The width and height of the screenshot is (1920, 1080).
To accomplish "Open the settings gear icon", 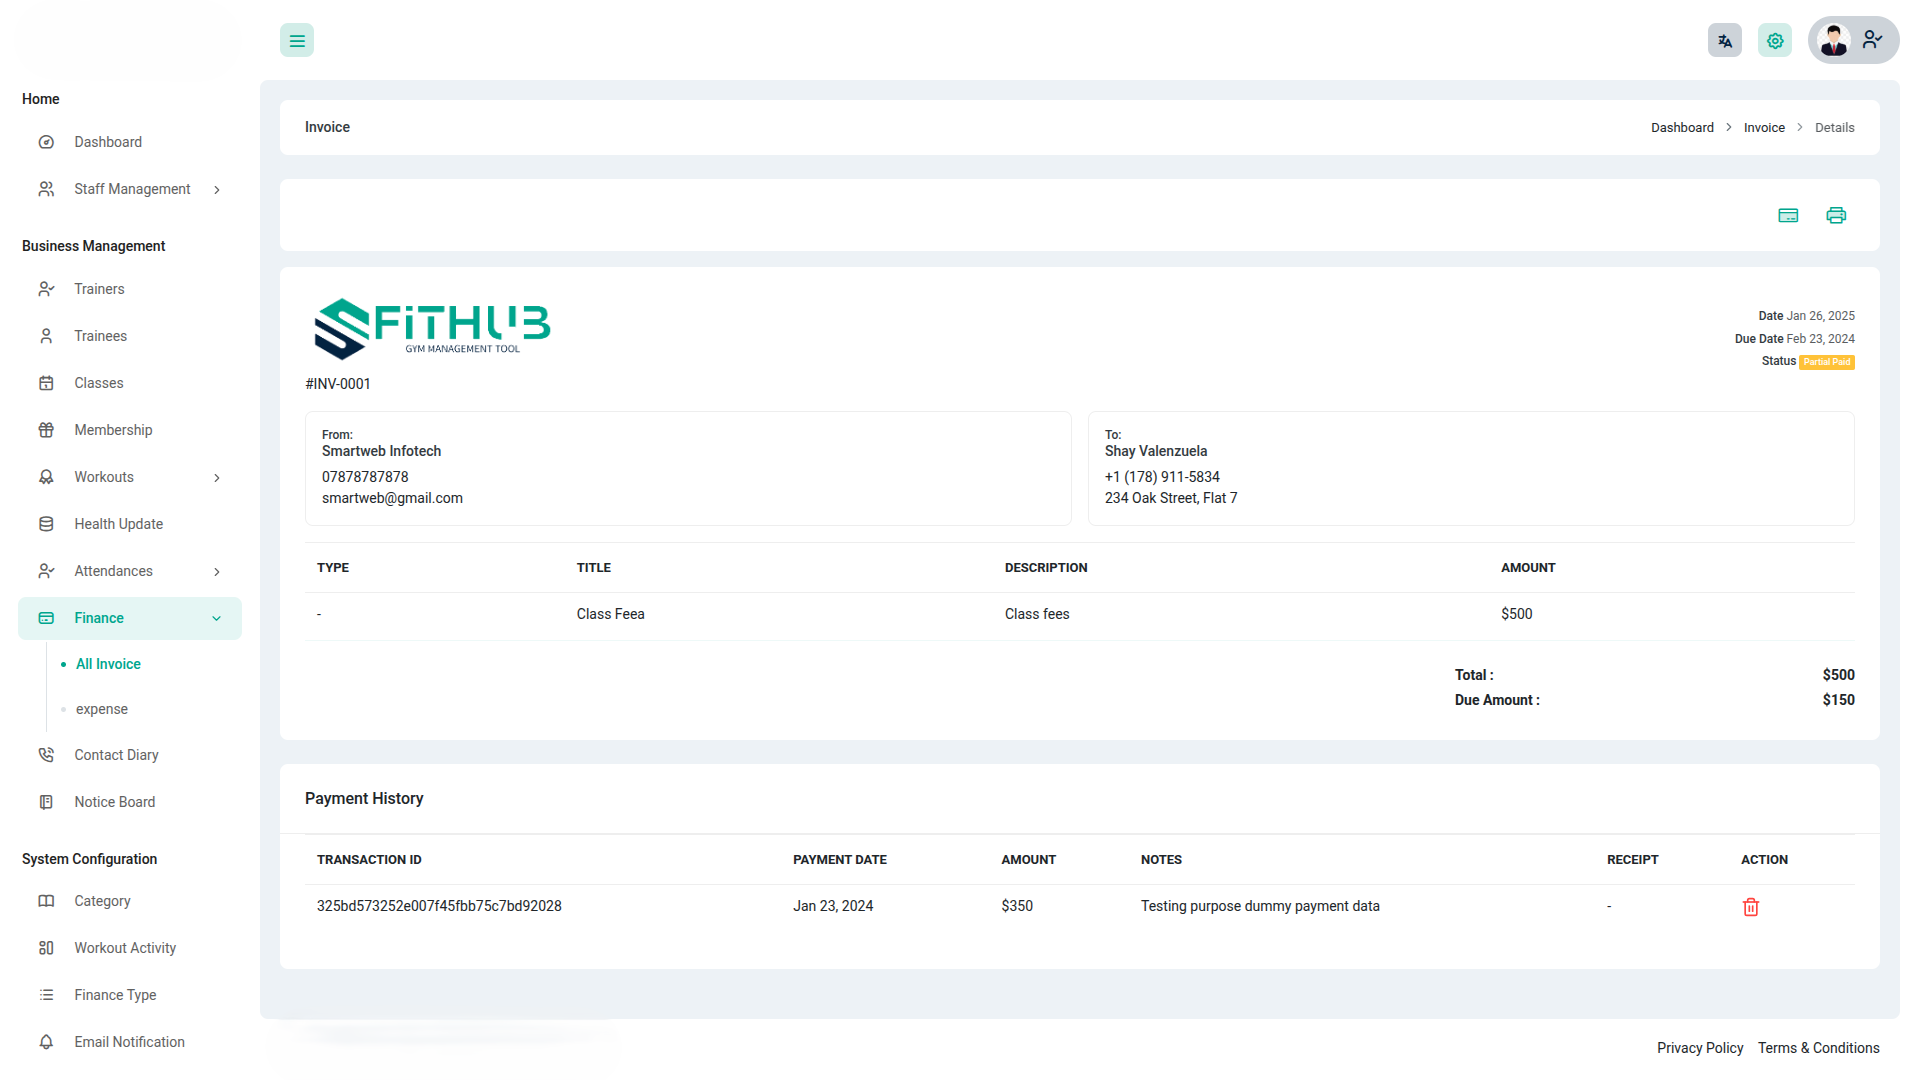I will [1775, 41].
